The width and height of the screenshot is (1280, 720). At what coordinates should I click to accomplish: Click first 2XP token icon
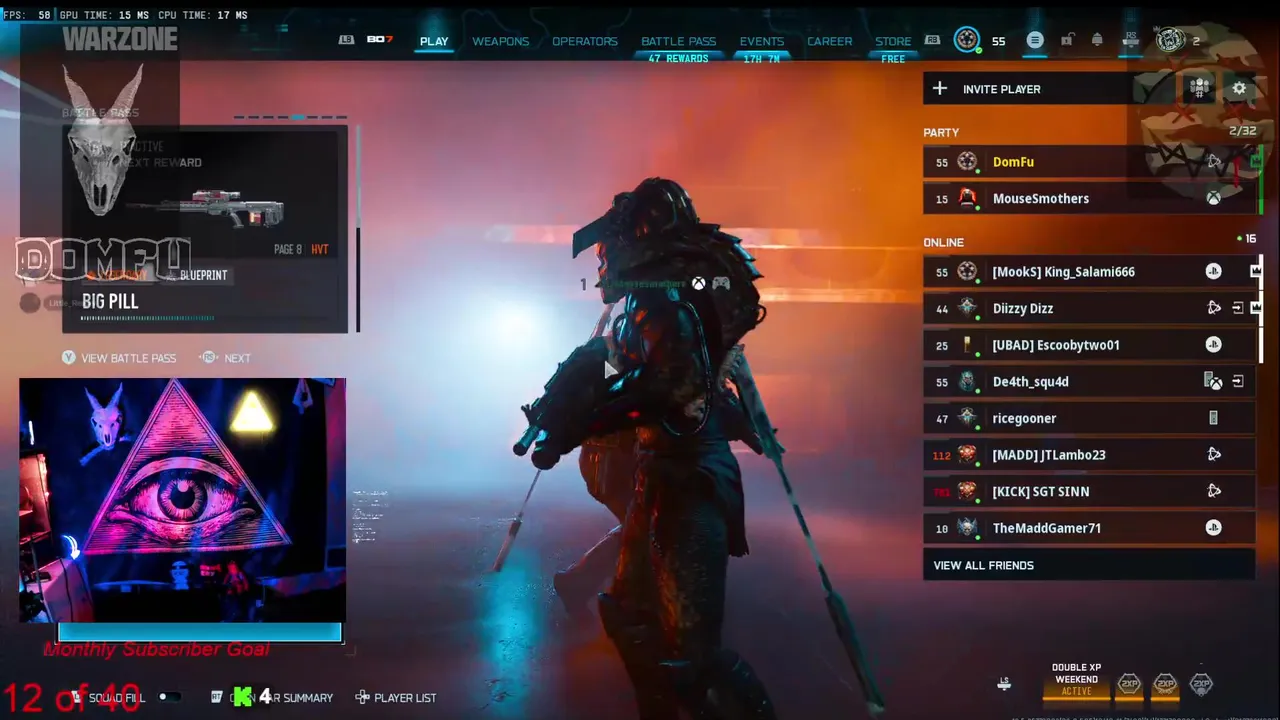point(1129,684)
